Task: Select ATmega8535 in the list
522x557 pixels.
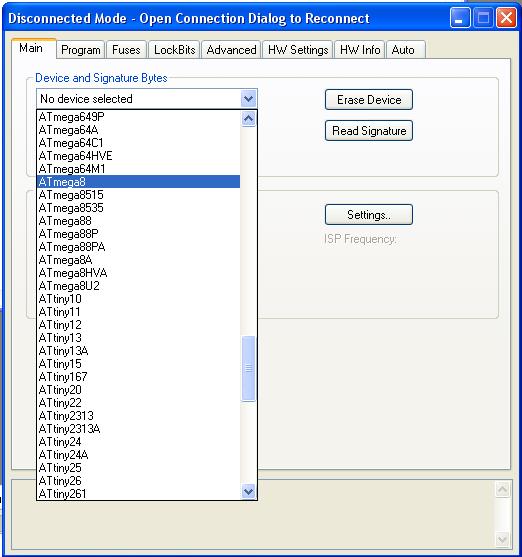Action: coord(139,208)
